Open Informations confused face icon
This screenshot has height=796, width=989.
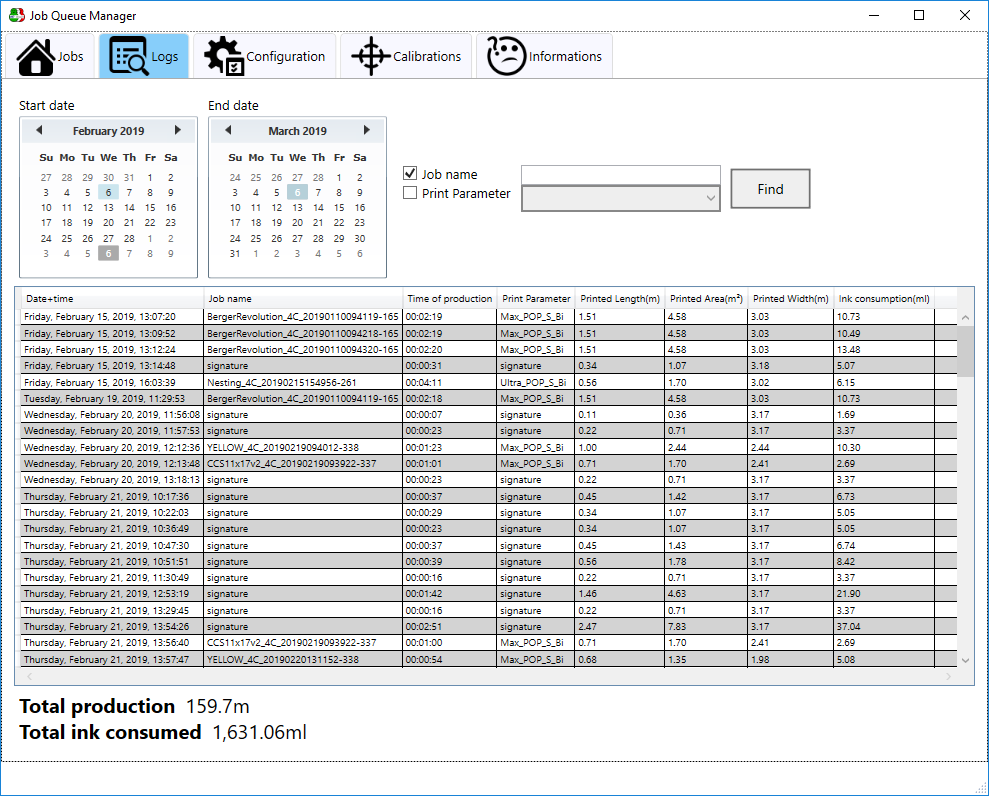point(506,57)
